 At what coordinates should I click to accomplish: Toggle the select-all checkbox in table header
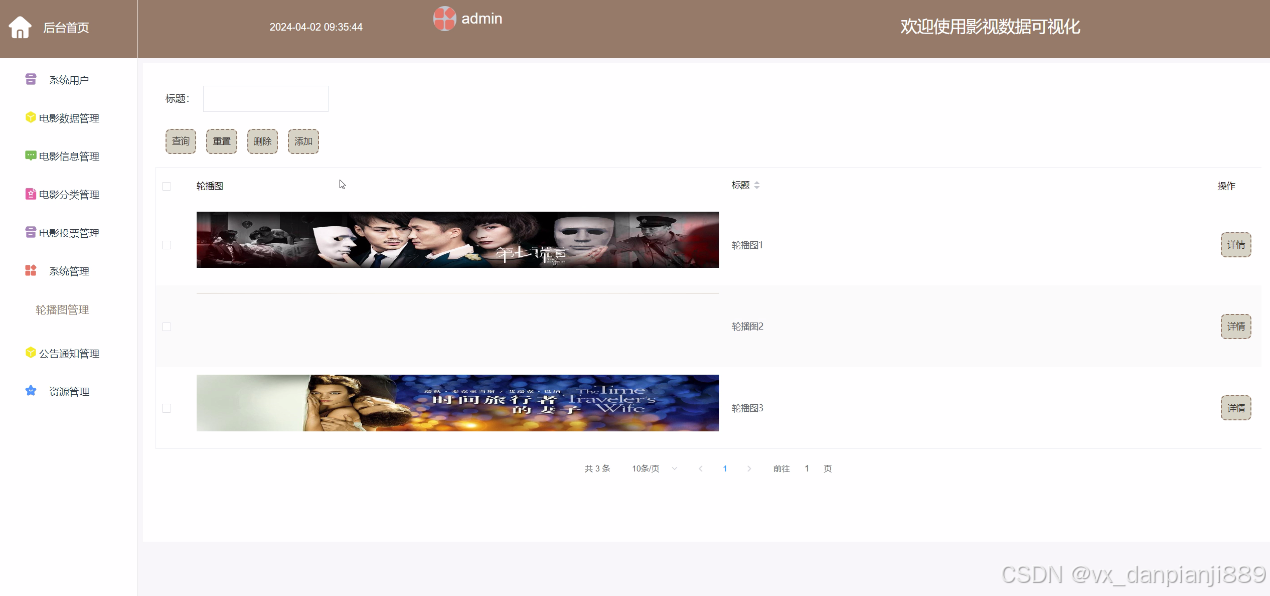click(x=167, y=186)
